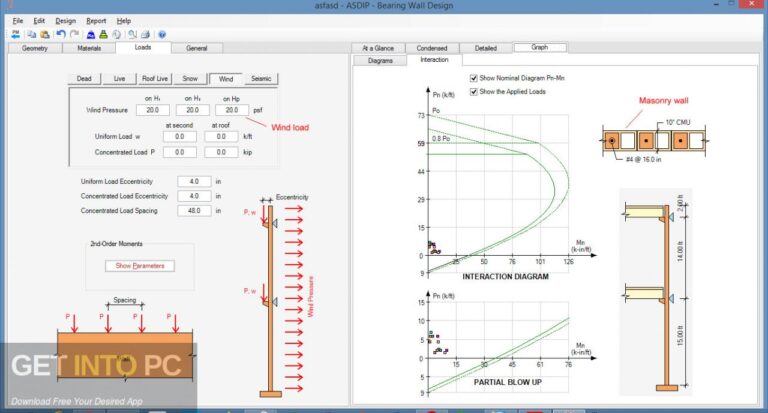Viewport: 768px width, 413px height.
Task: Switch to the Diagrams sub-tab
Action: (380, 61)
